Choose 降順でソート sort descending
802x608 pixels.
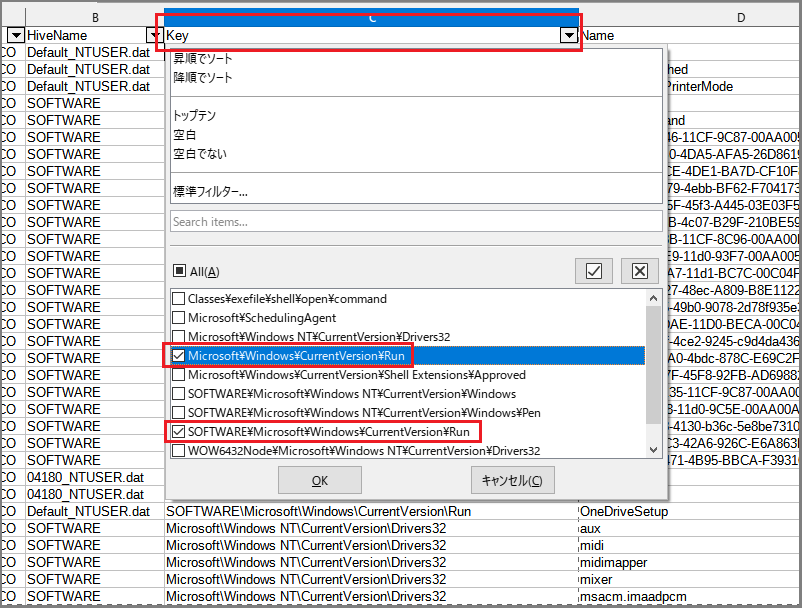[203, 77]
